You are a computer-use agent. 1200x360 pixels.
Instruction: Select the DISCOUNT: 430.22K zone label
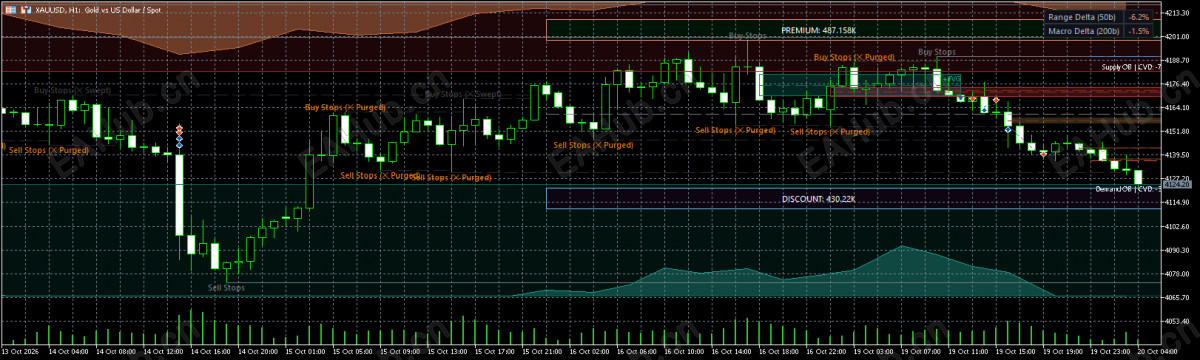pos(819,199)
